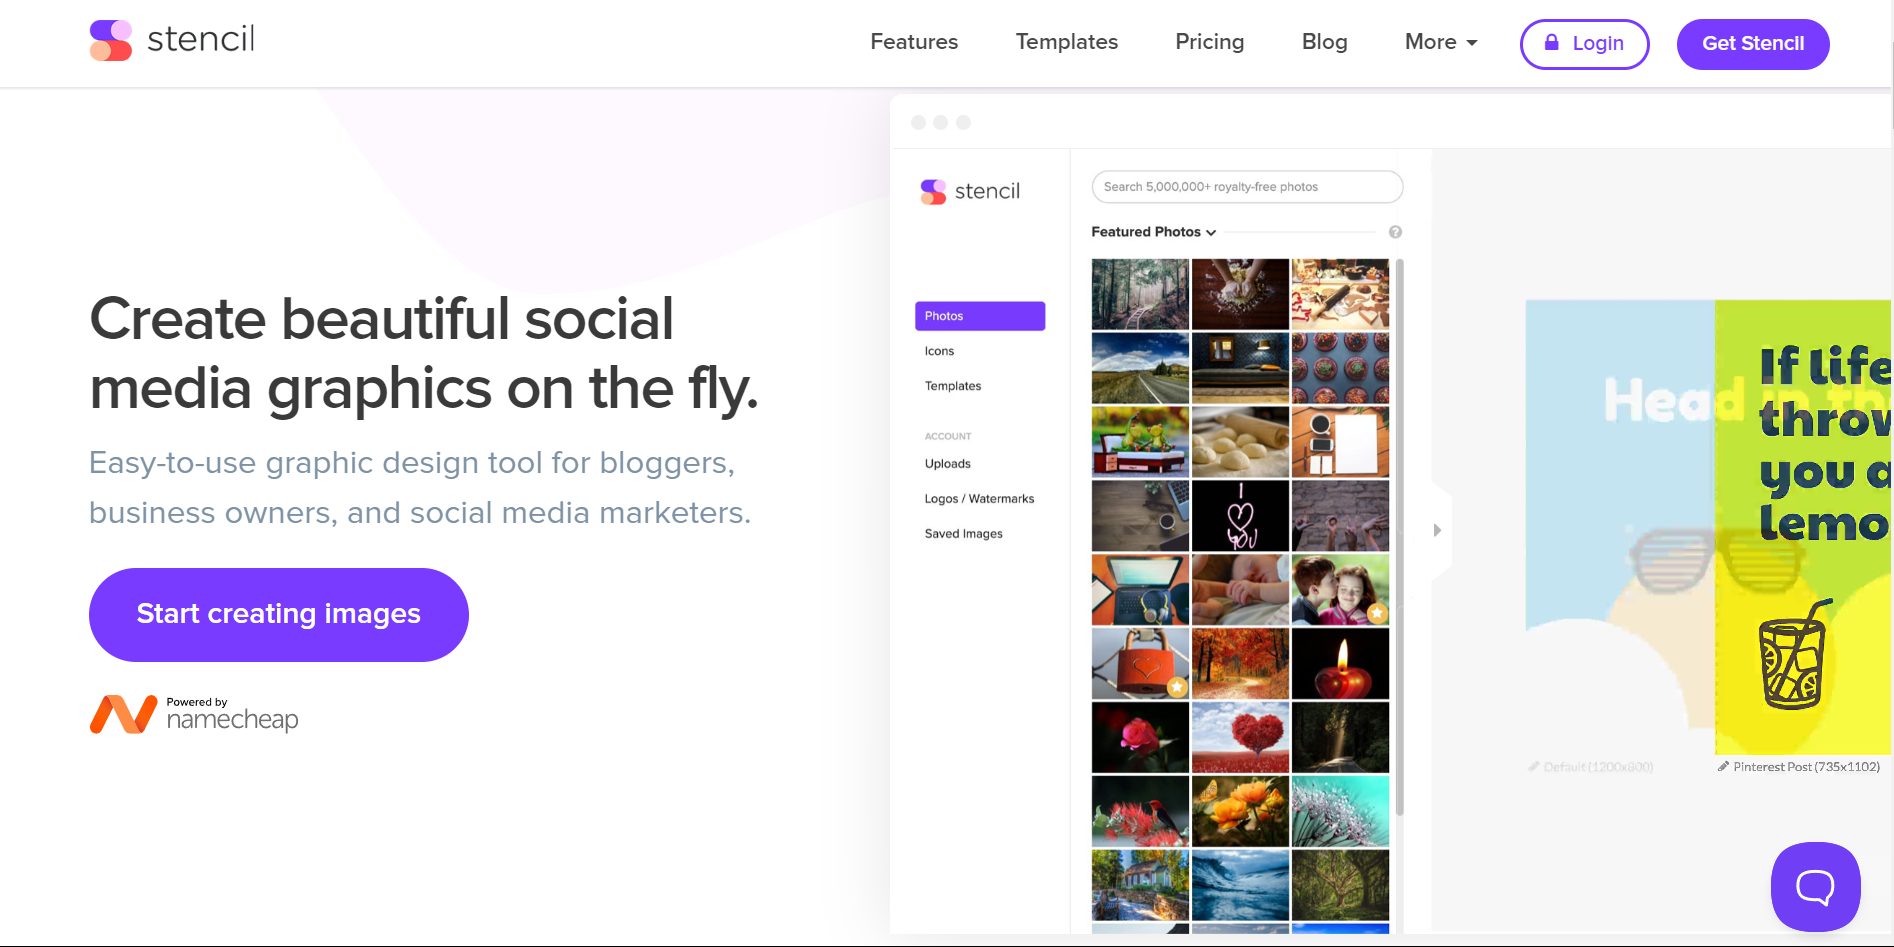Select the cozy window bedroom photo

(1240, 368)
